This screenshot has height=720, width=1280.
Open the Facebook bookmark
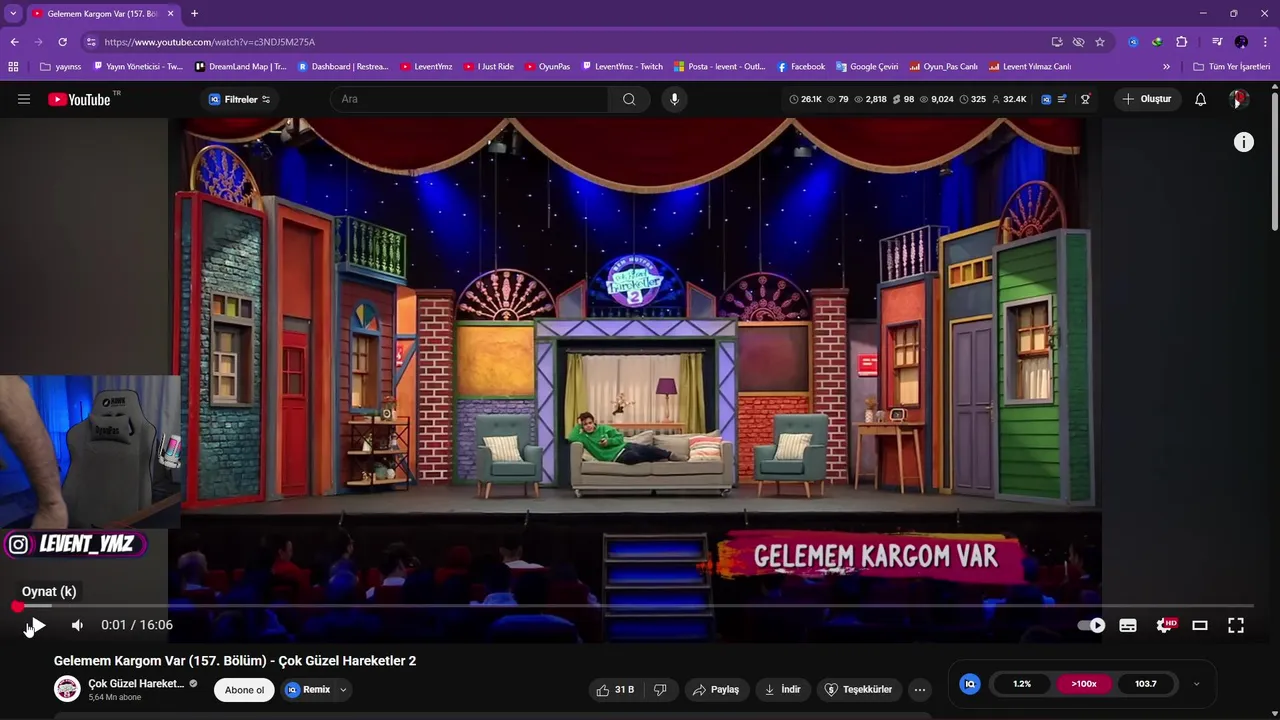[801, 67]
